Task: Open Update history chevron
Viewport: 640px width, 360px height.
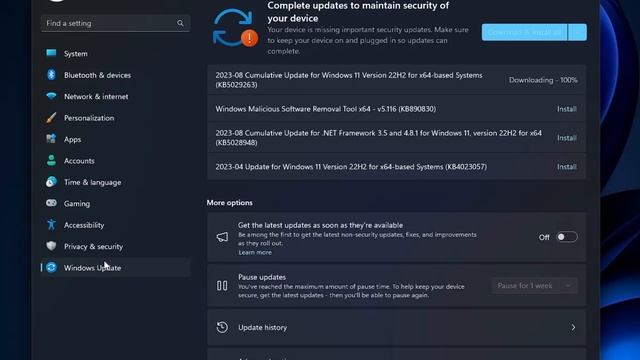Action: [x=573, y=327]
